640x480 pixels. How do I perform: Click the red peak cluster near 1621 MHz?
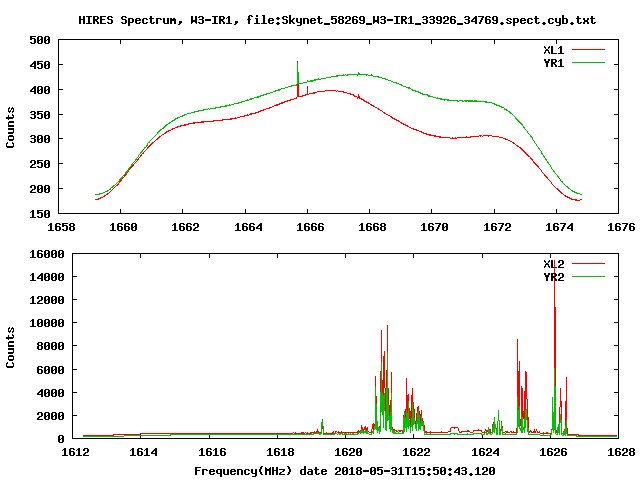[x=384, y=378]
